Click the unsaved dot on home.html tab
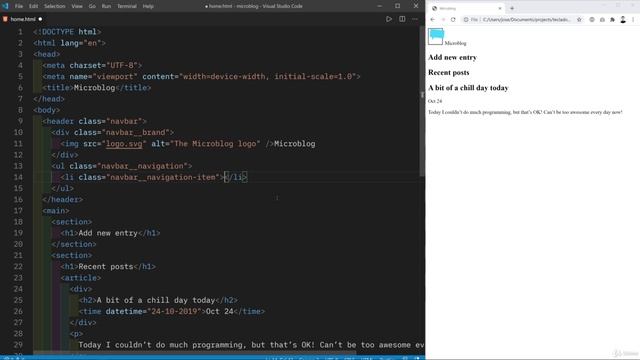The width and height of the screenshot is (640, 360). tap(40, 19)
